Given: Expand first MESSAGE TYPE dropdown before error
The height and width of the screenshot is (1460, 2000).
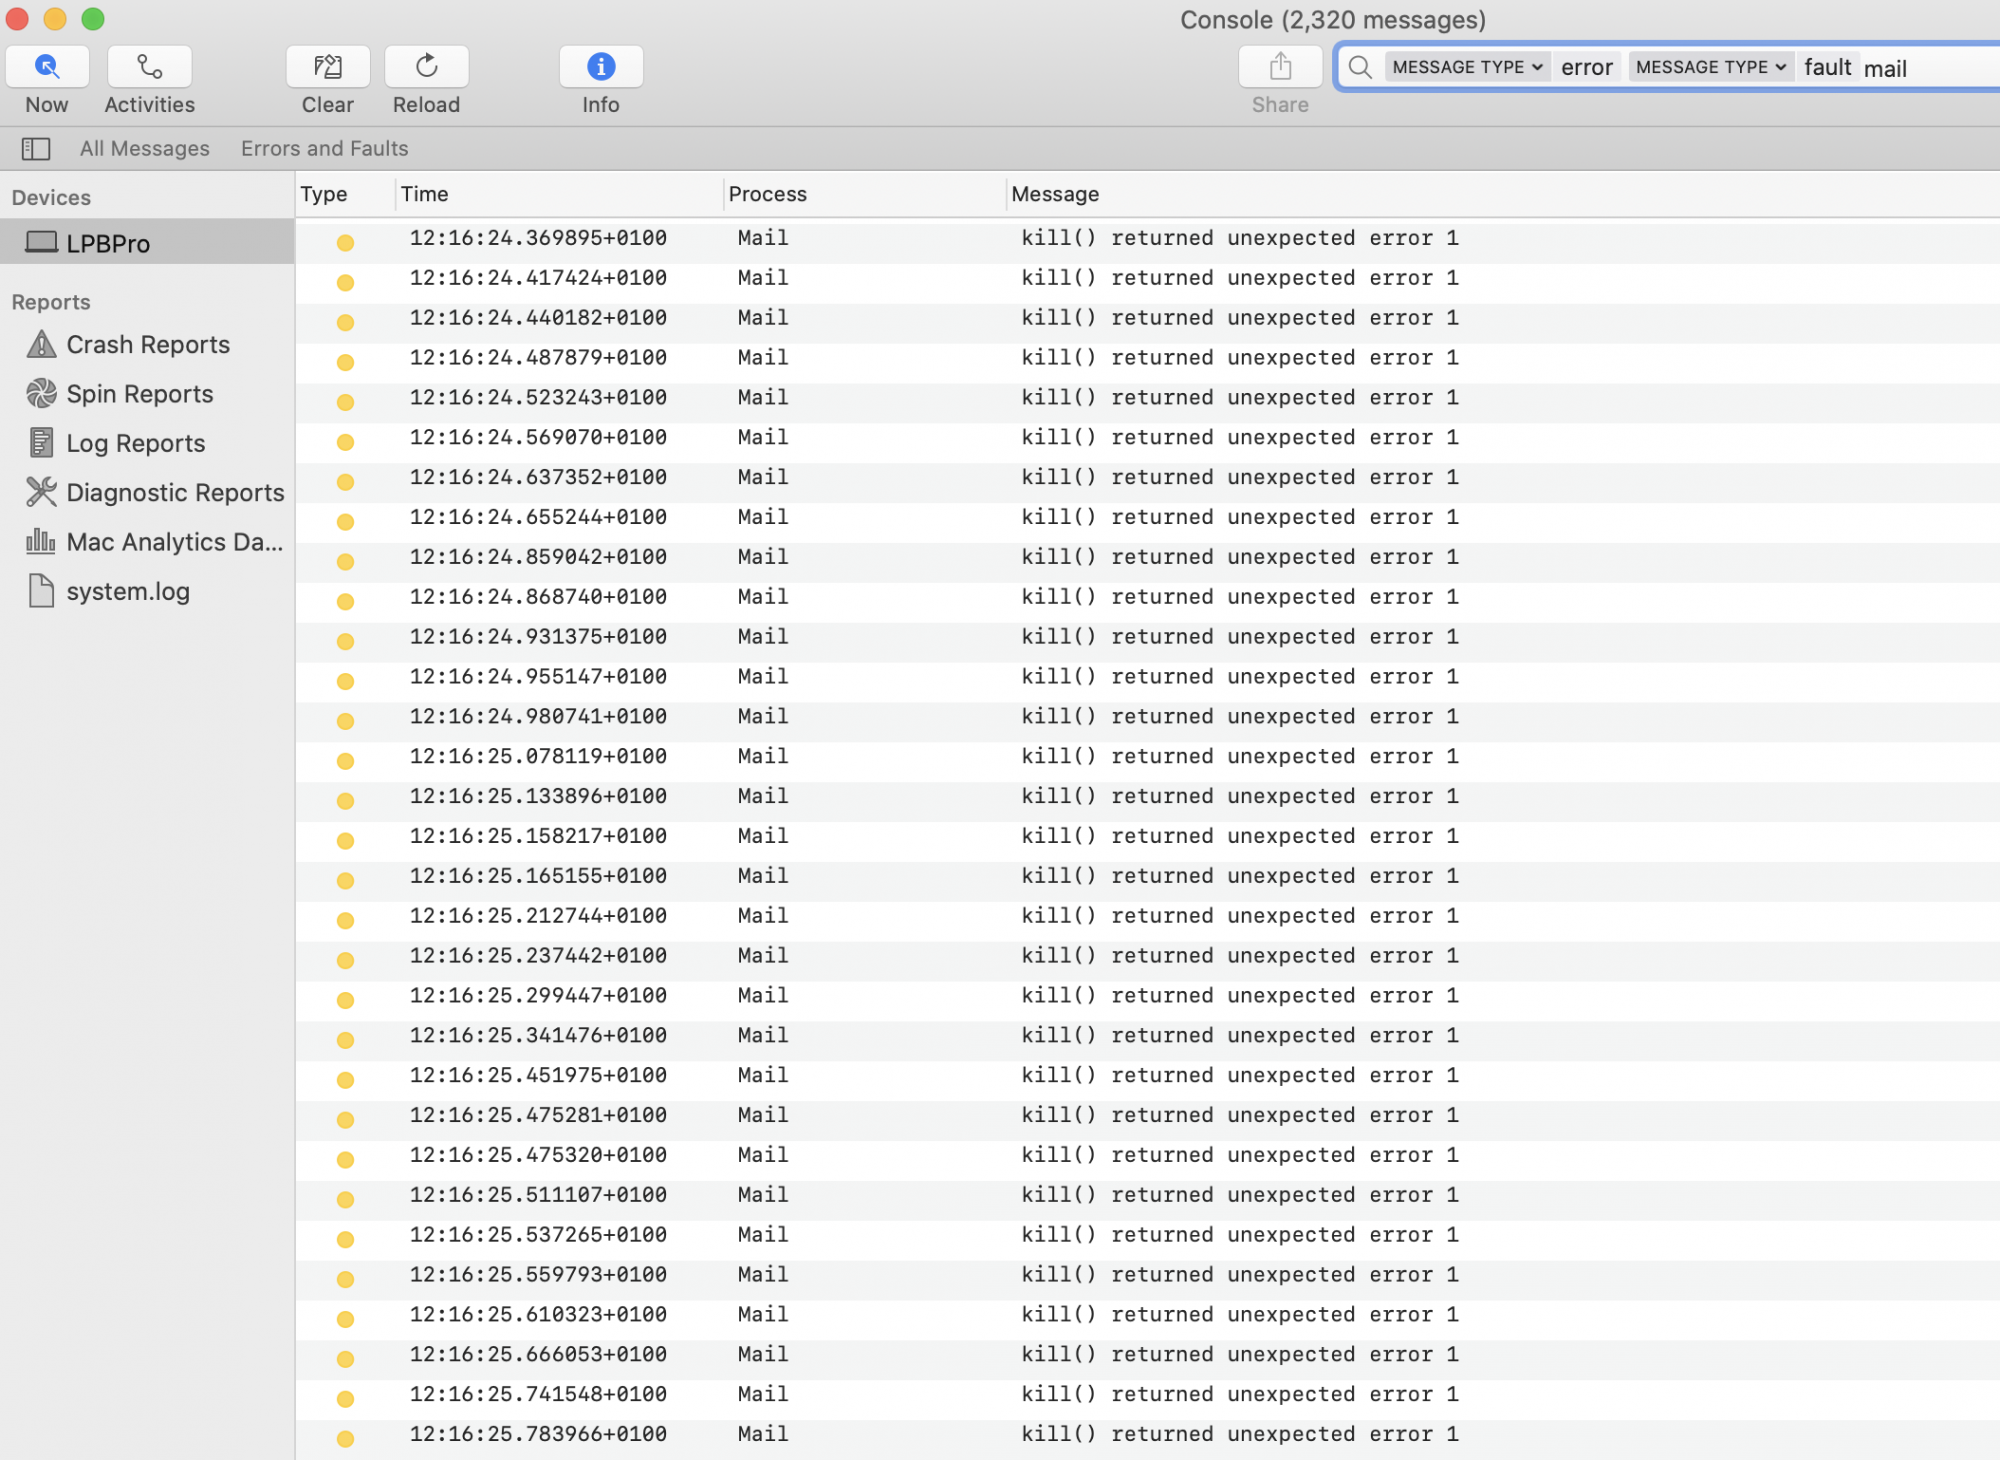Looking at the screenshot, I should point(1467,67).
